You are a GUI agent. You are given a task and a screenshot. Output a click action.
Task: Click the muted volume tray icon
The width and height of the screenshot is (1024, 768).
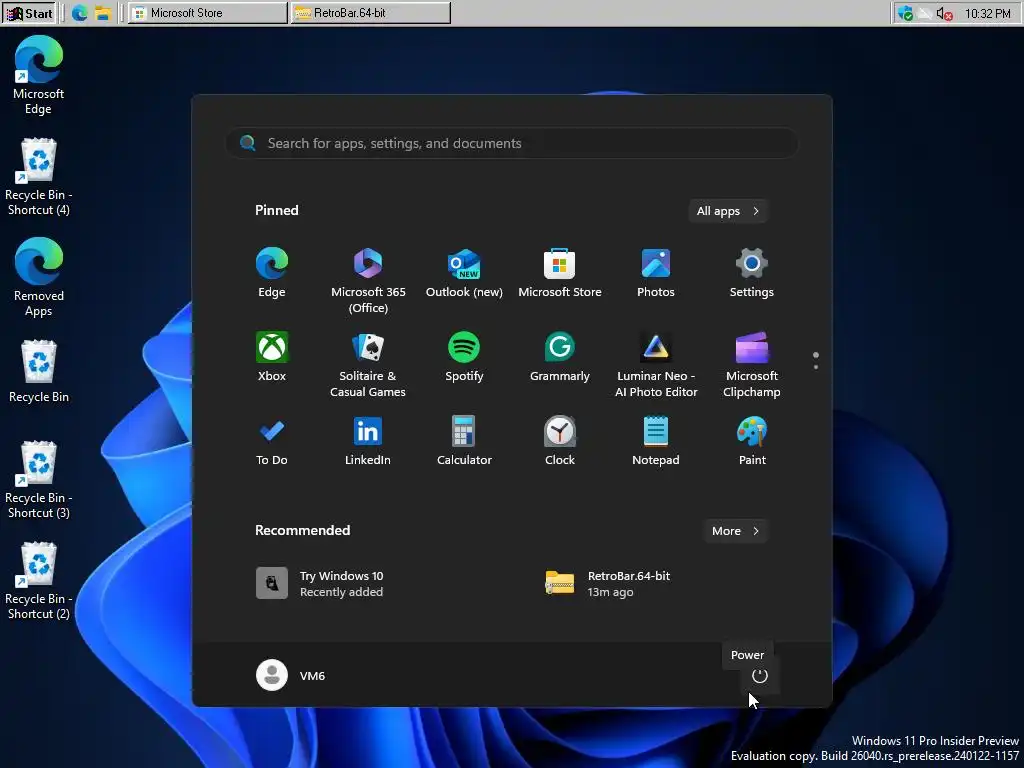pyautogui.click(x=944, y=13)
